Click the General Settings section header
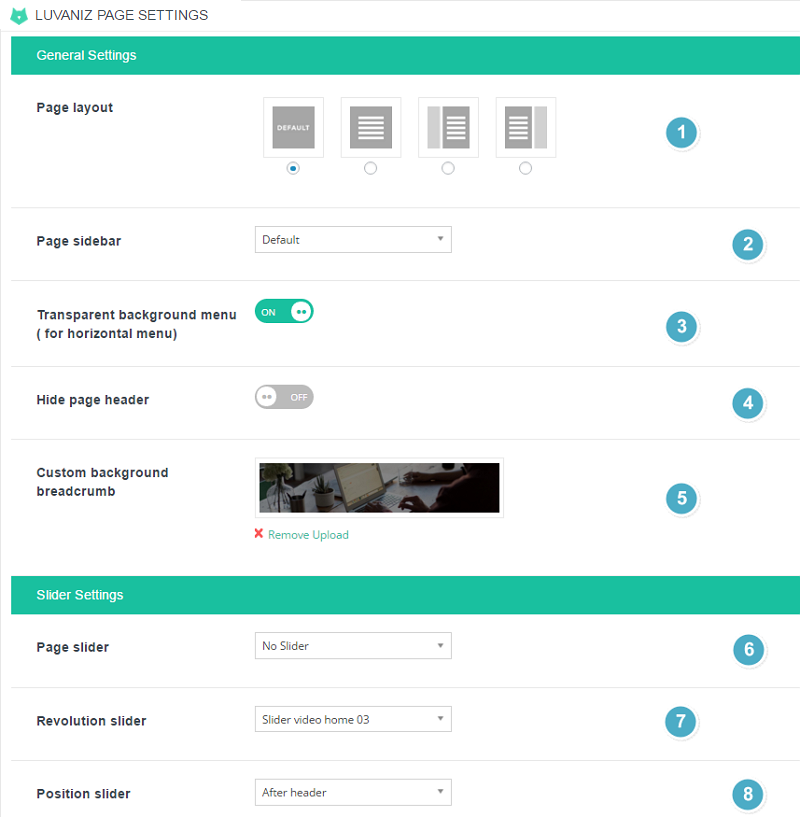 tap(405, 55)
